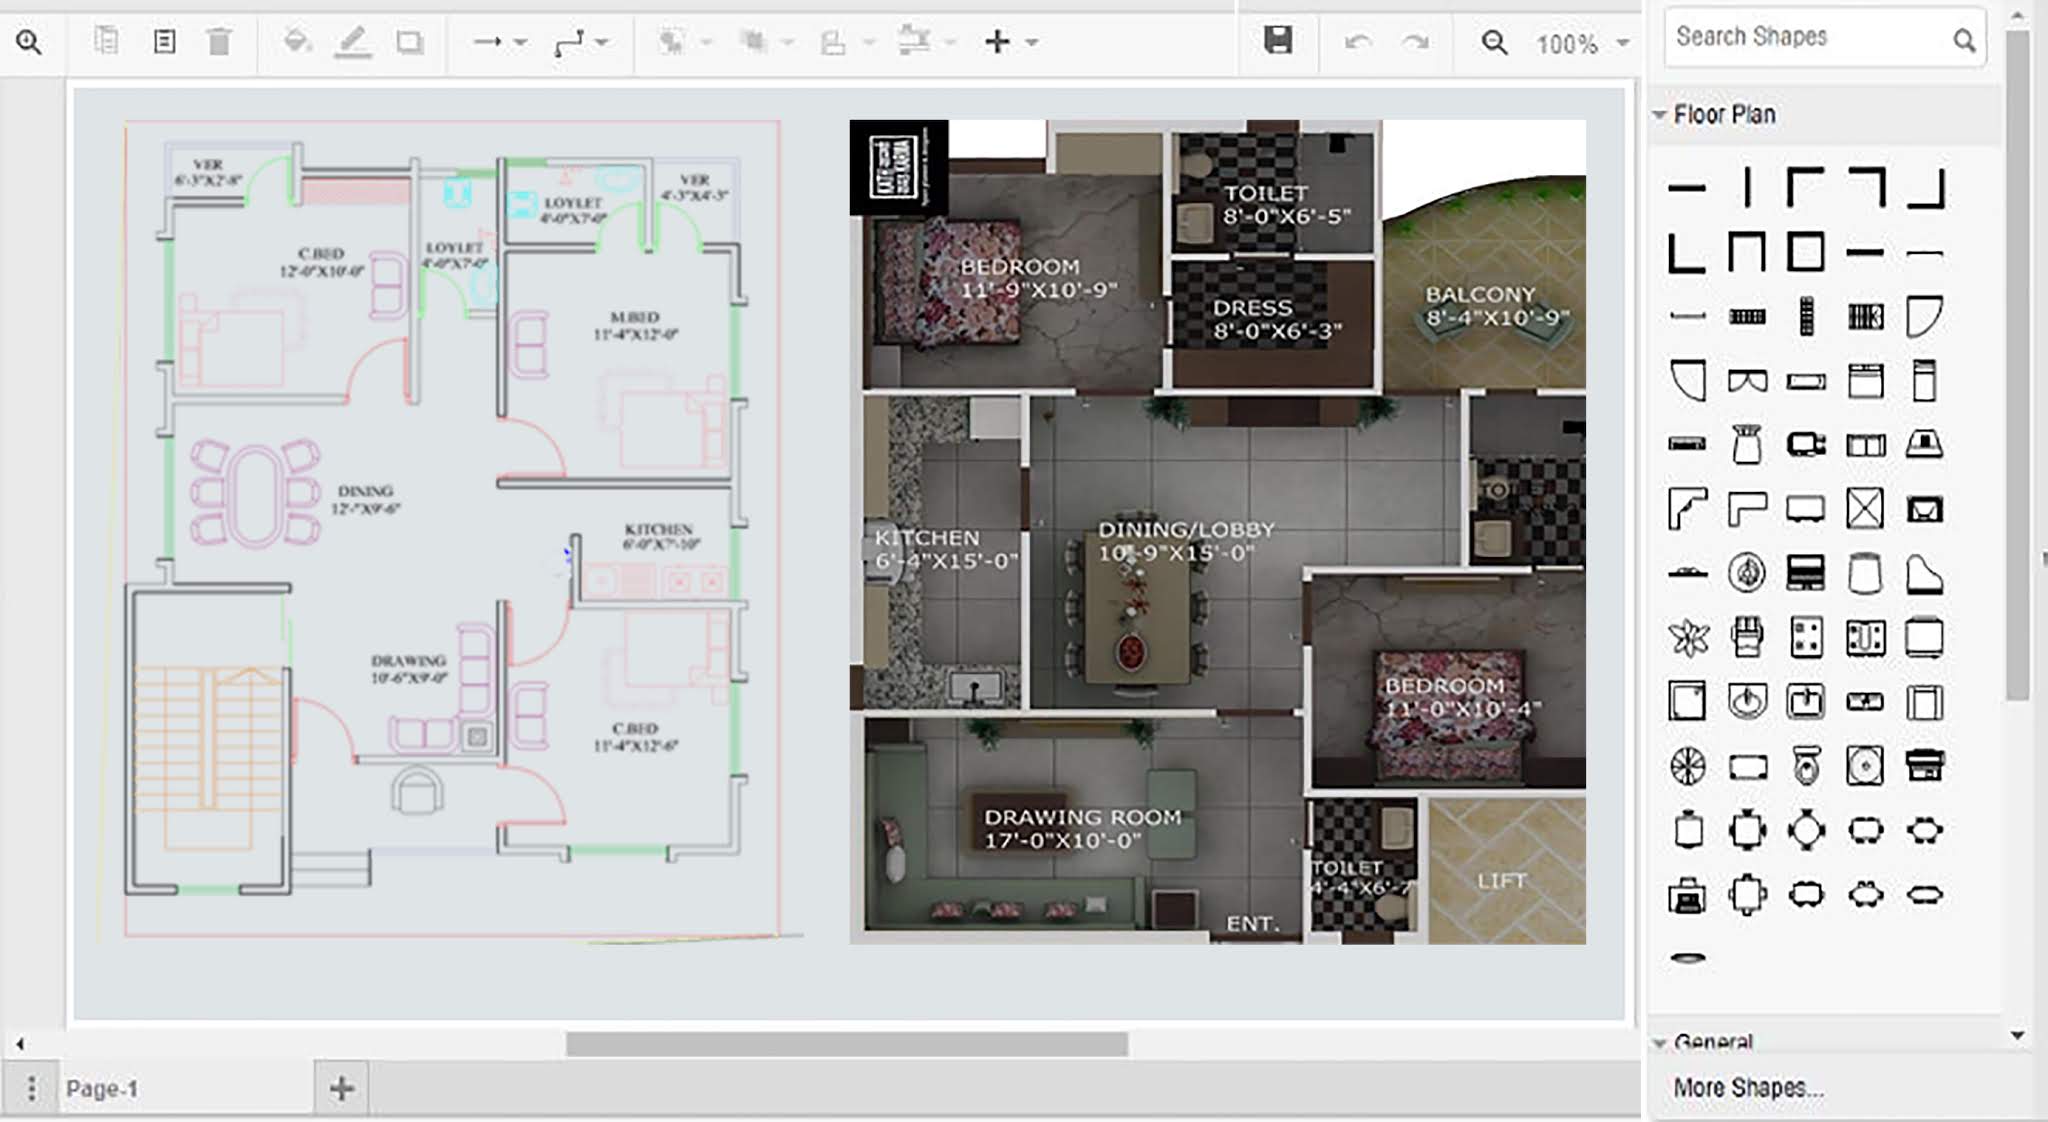The width and height of the screenshot is (2048, 1122).
Task: Click the shadow toggle icon in toolbar
Action: (x=410, y=42)
